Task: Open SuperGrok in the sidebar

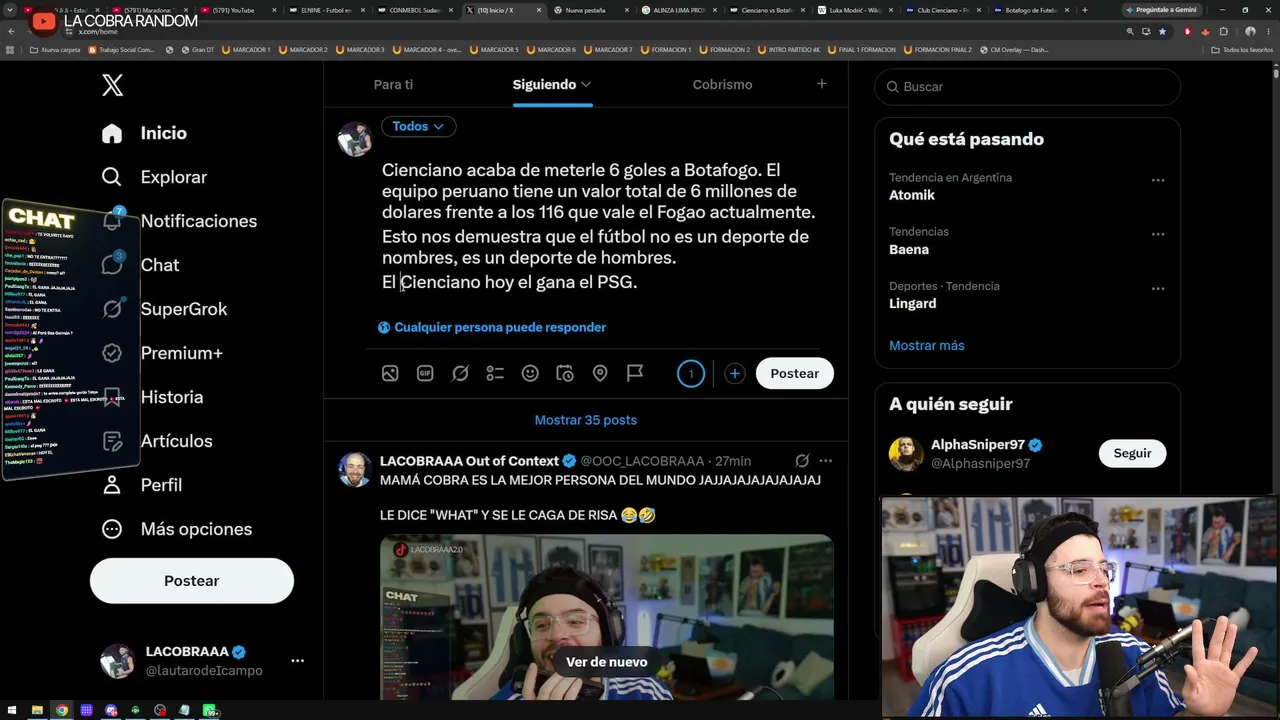Action: coord(164,309)
